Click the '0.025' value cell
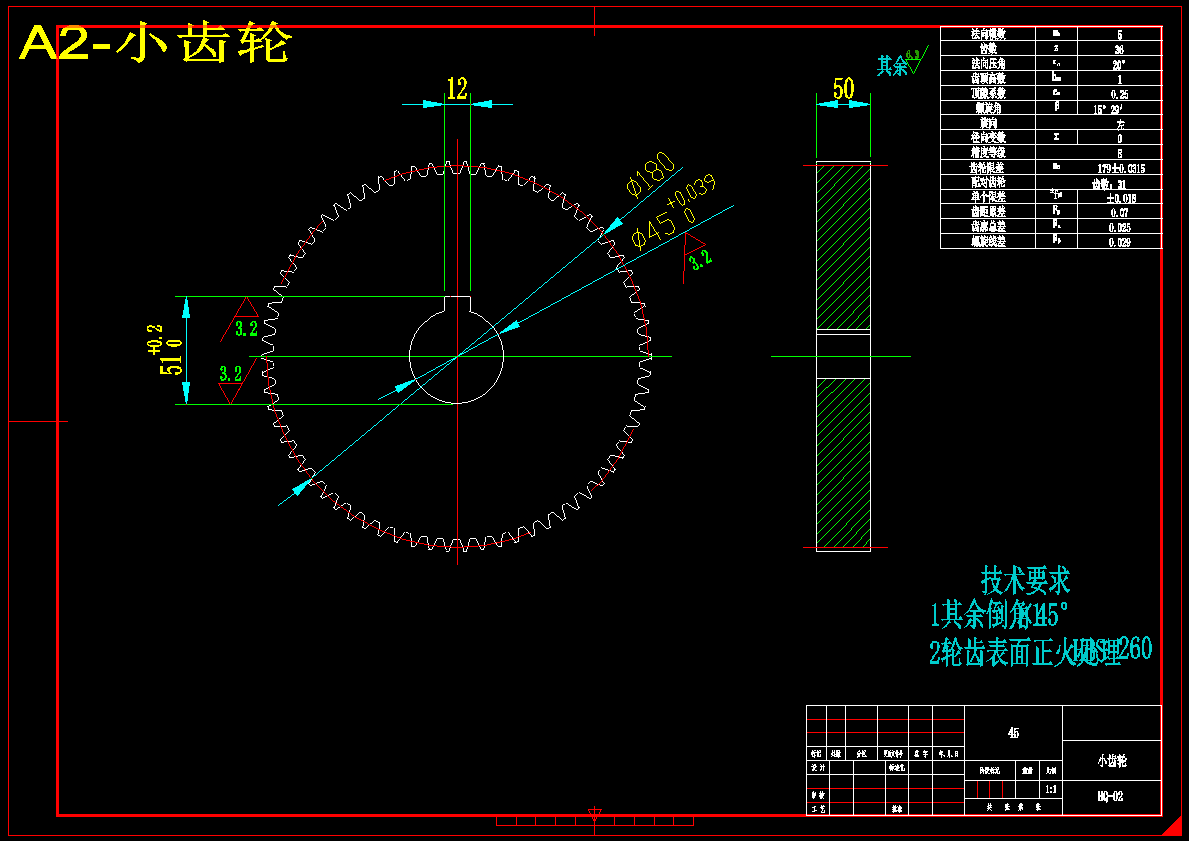This screenshot has width=1189, height=841. click(1119, 227)
